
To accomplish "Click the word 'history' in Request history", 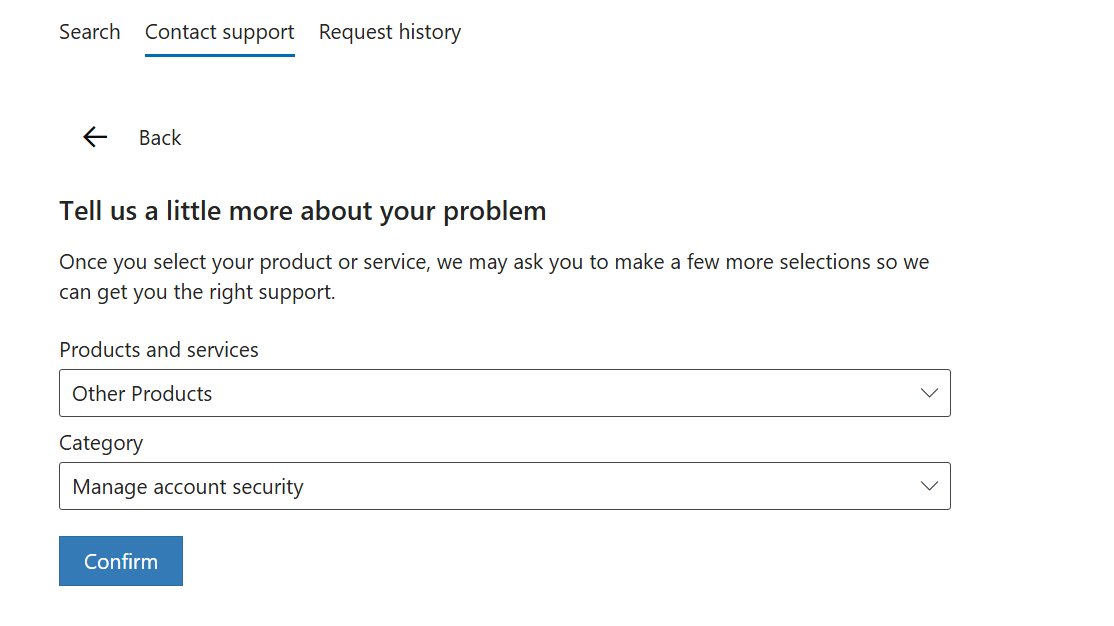I will point(429,32).
